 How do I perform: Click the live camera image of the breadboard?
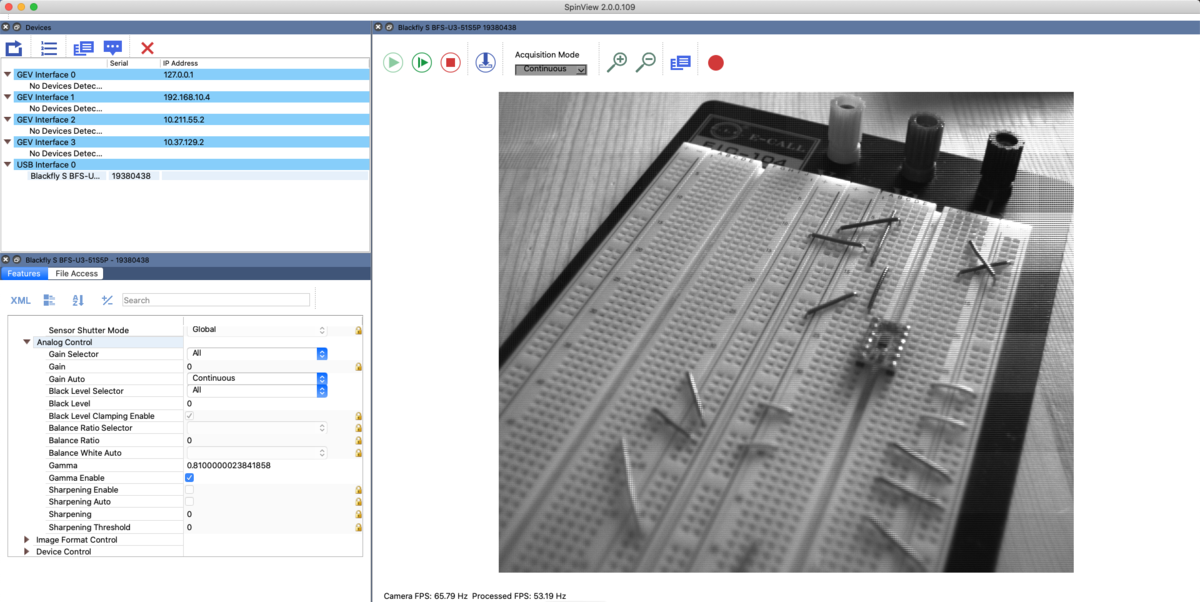[786, 332]
